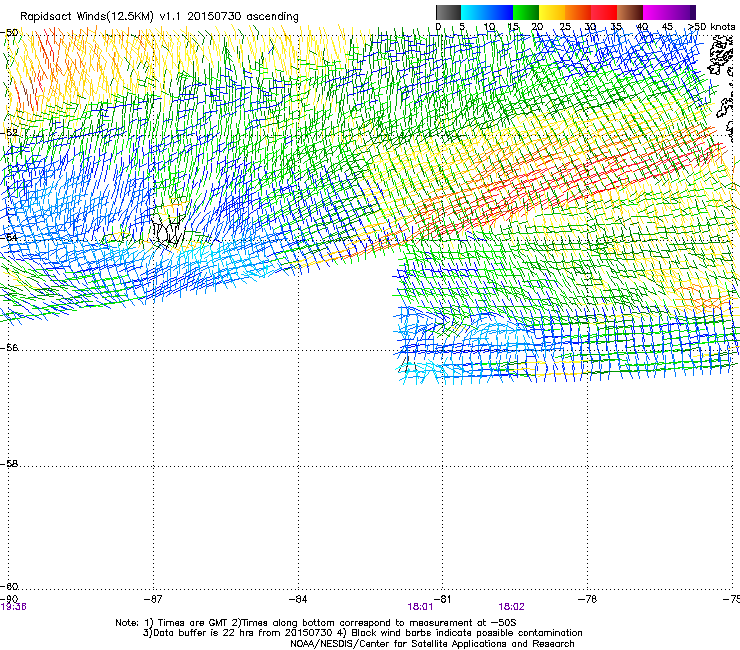This screenshot has height=650, width=740.
Task: Select the legend value "45"
Action: coord(667,27)
